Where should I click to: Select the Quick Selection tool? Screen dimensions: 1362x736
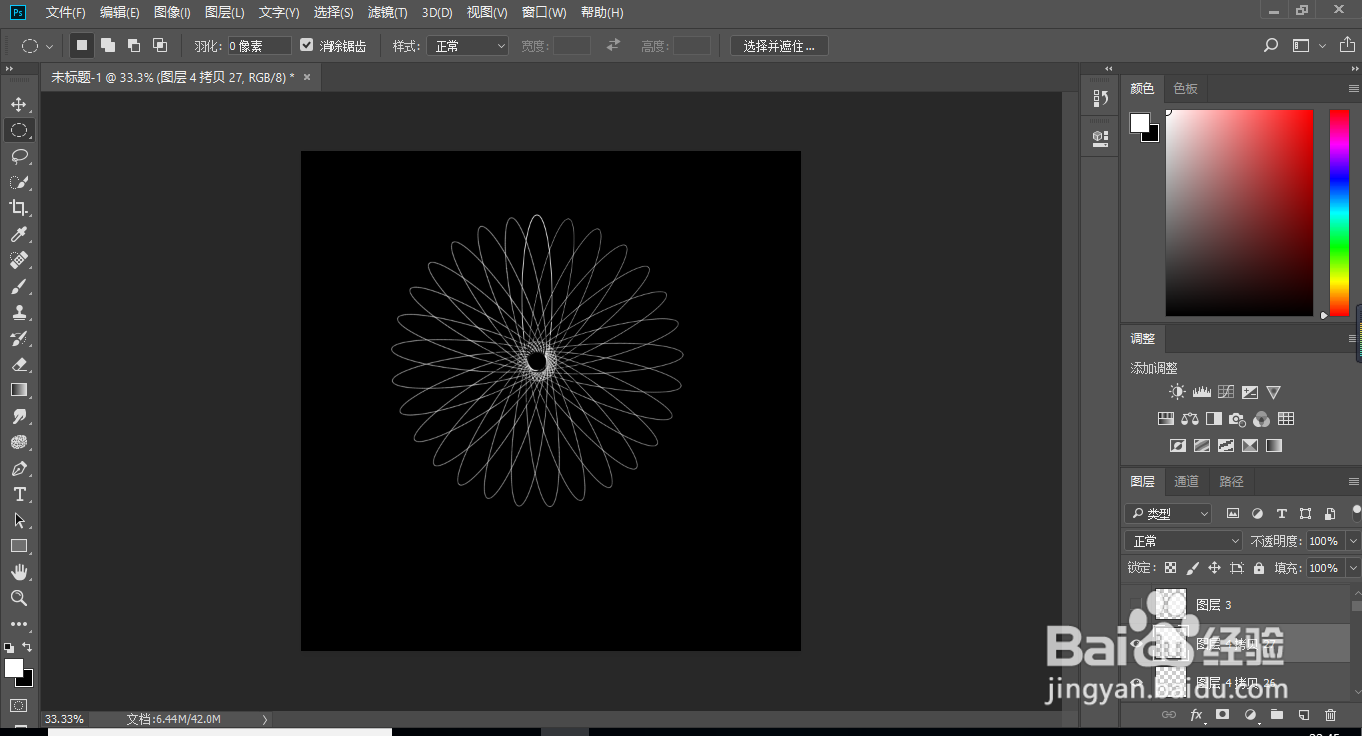pos(19,182)
